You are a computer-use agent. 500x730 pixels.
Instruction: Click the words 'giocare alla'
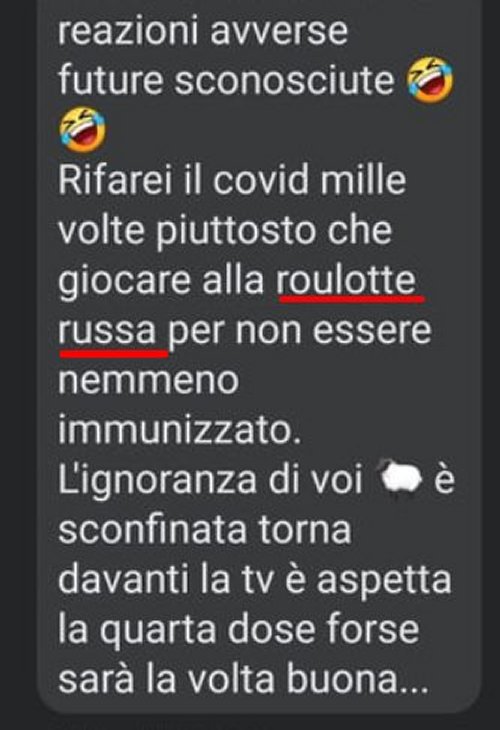[x=161, y=281]
